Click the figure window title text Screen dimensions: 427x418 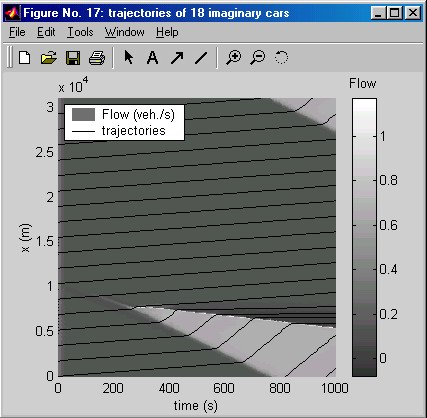pyautogui.click(x=156, y=13)
